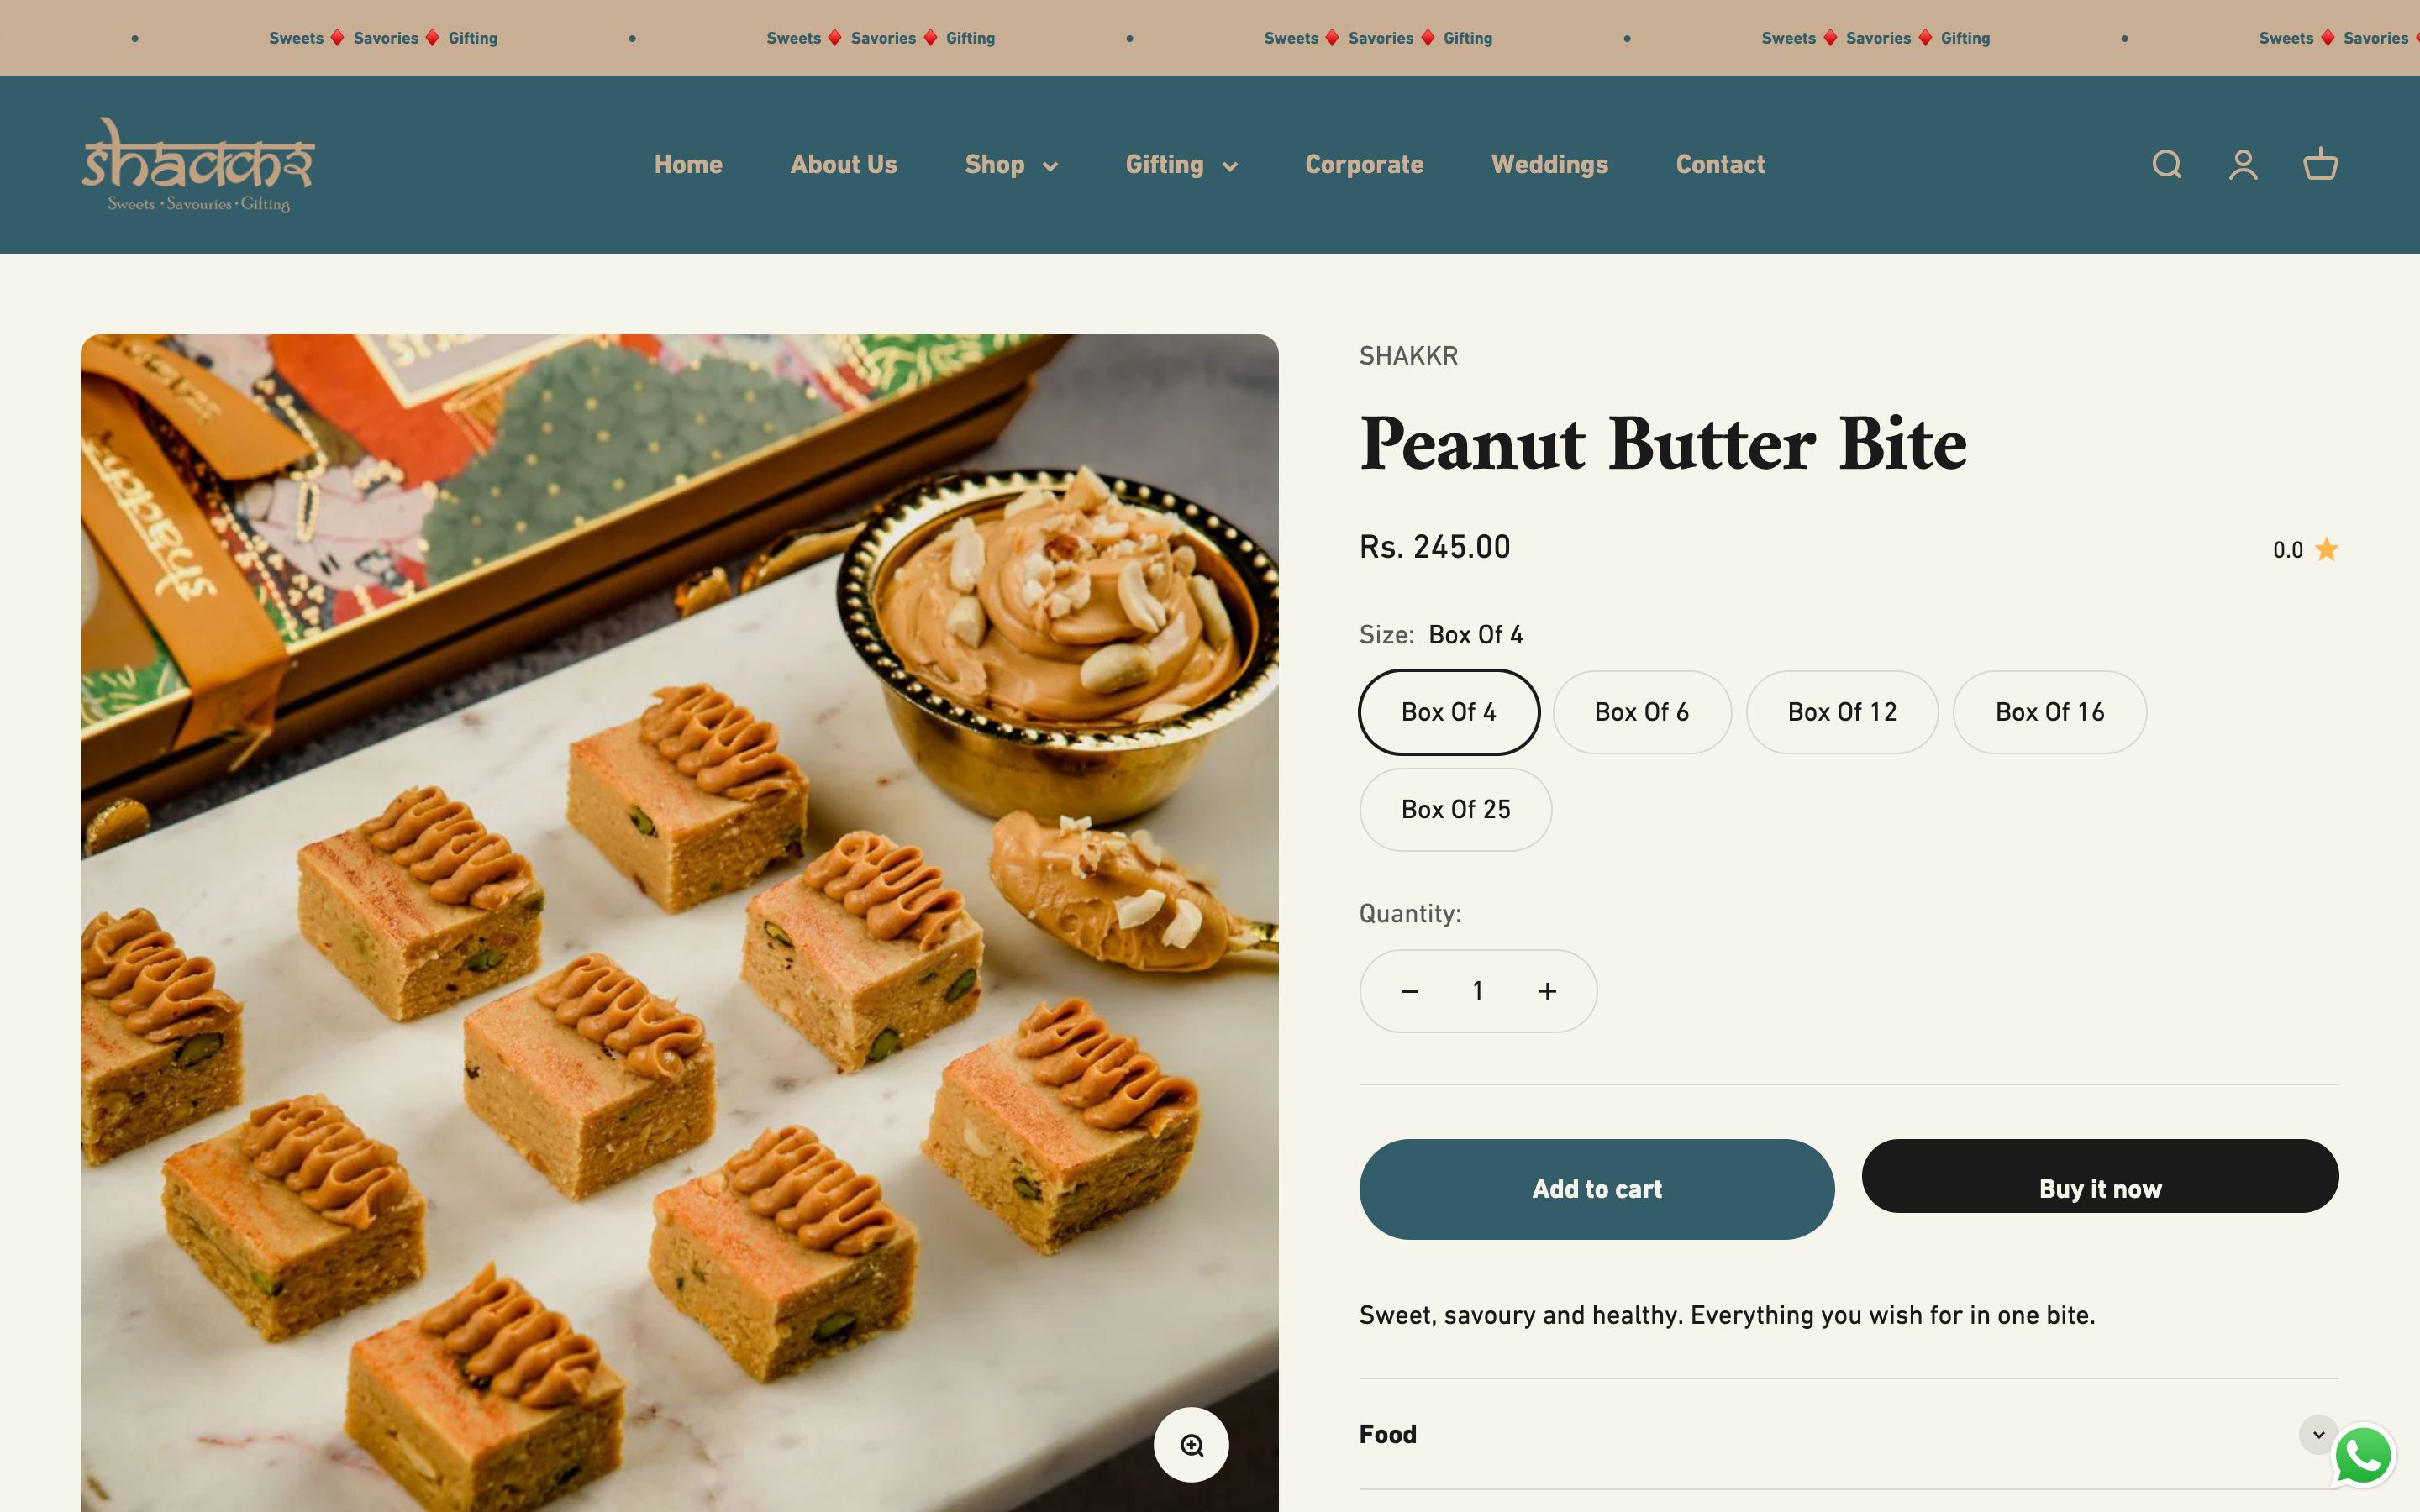2420x1512 pixels.
Task: Open the Shop dropdown menu
Action: pos(1010,164)
